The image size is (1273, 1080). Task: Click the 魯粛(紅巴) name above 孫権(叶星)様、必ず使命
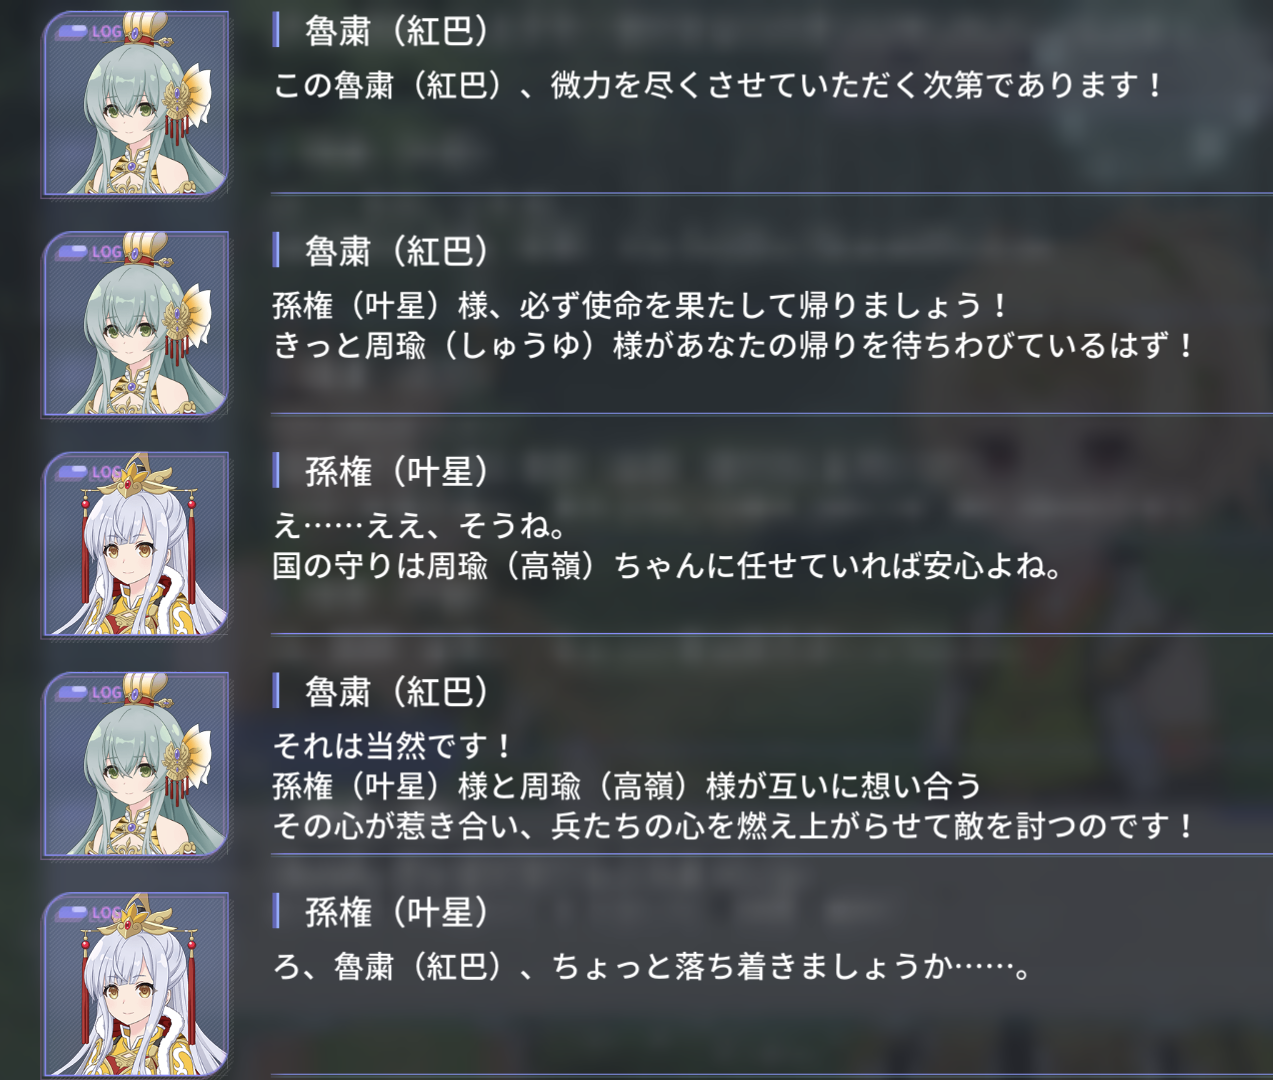click(x=396, y=251)
